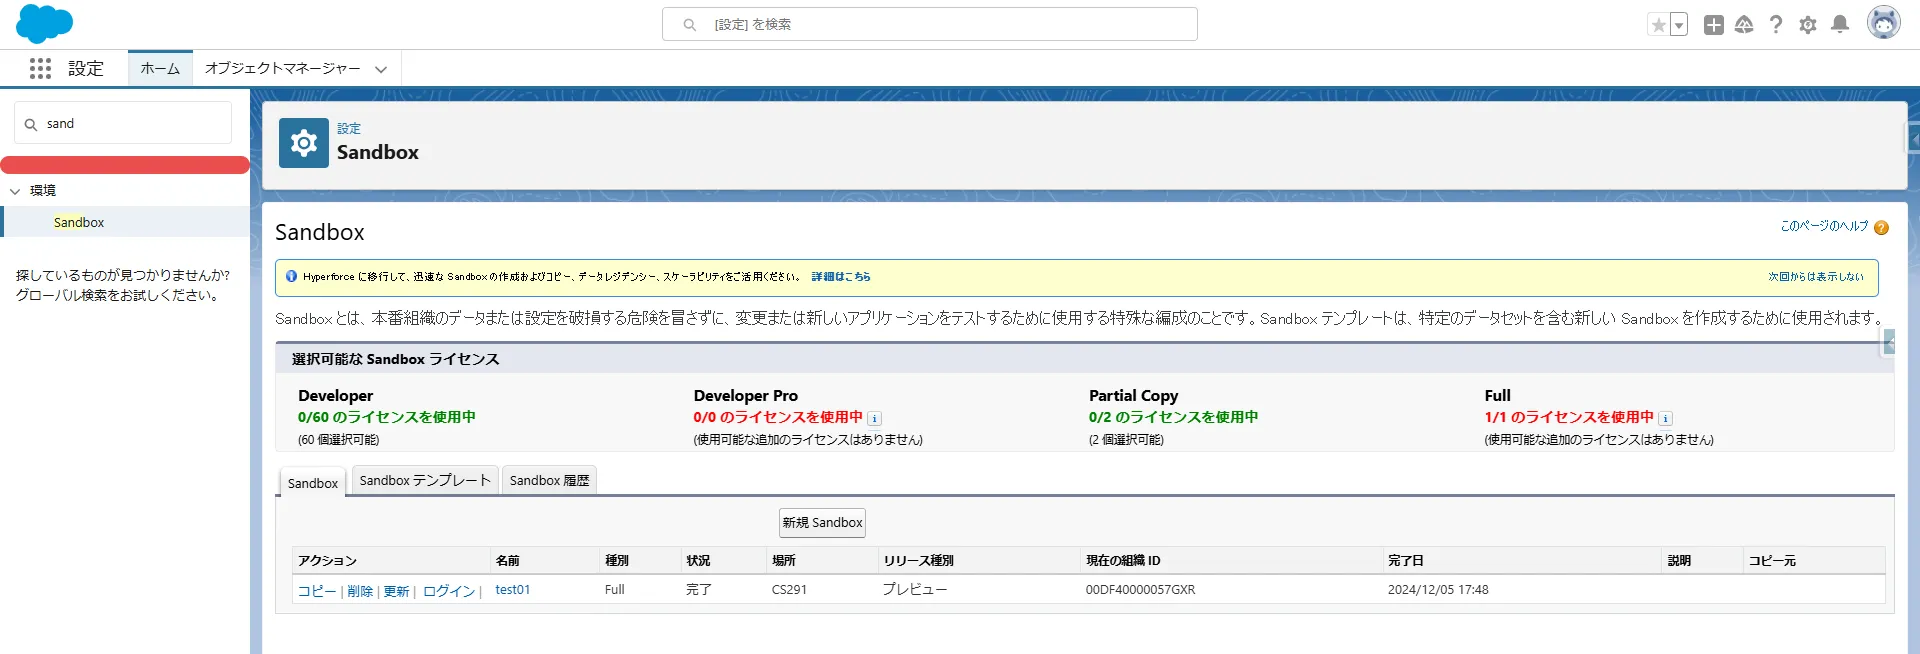This screenshot has height=654, width=1920.
Task: Click 削除 action for test01
Action: coord(360,591)
